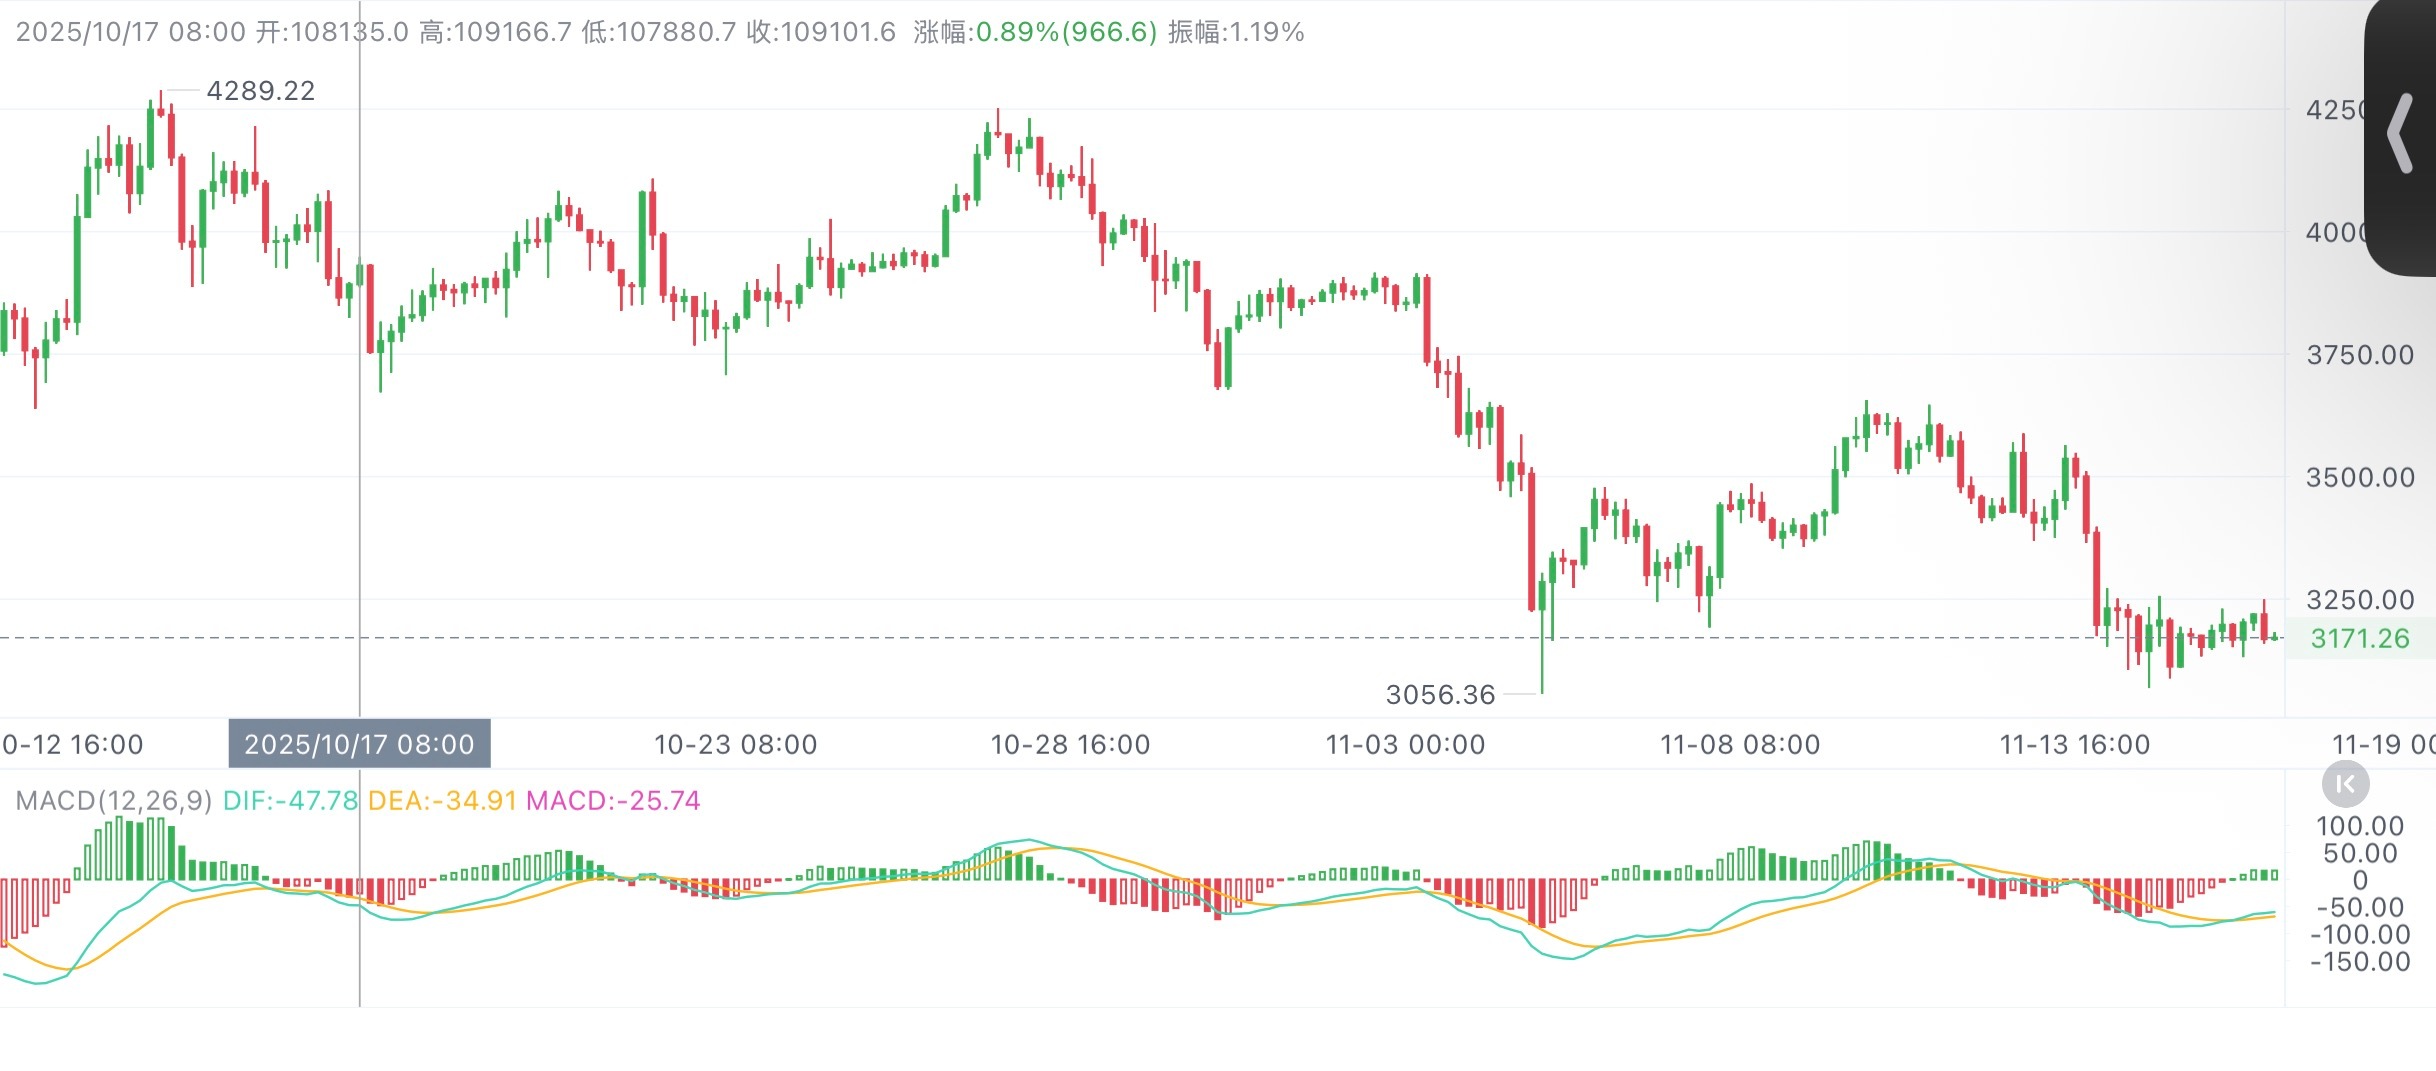2436x1071 pixels.
Task: Select the 10-23 08:00 axis label
Action: [737, 744]
